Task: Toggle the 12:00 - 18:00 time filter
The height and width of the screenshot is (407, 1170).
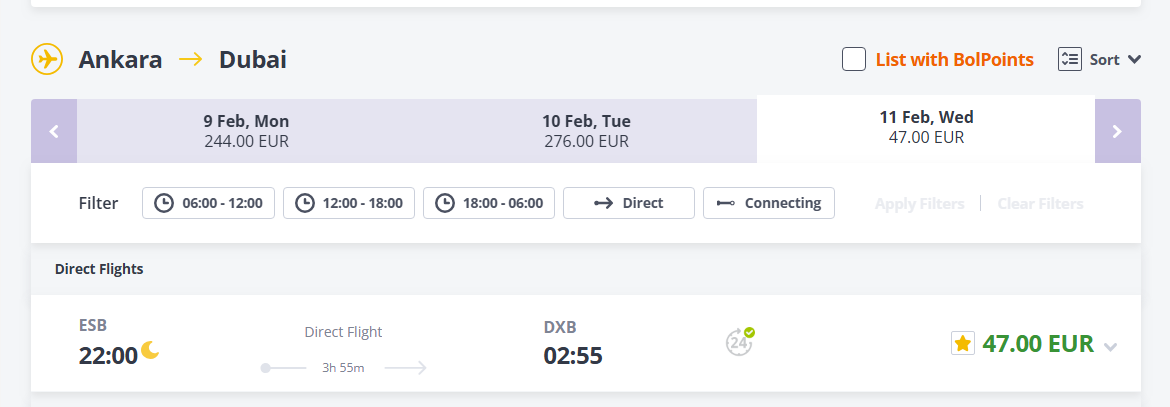Action: point(348,203)
